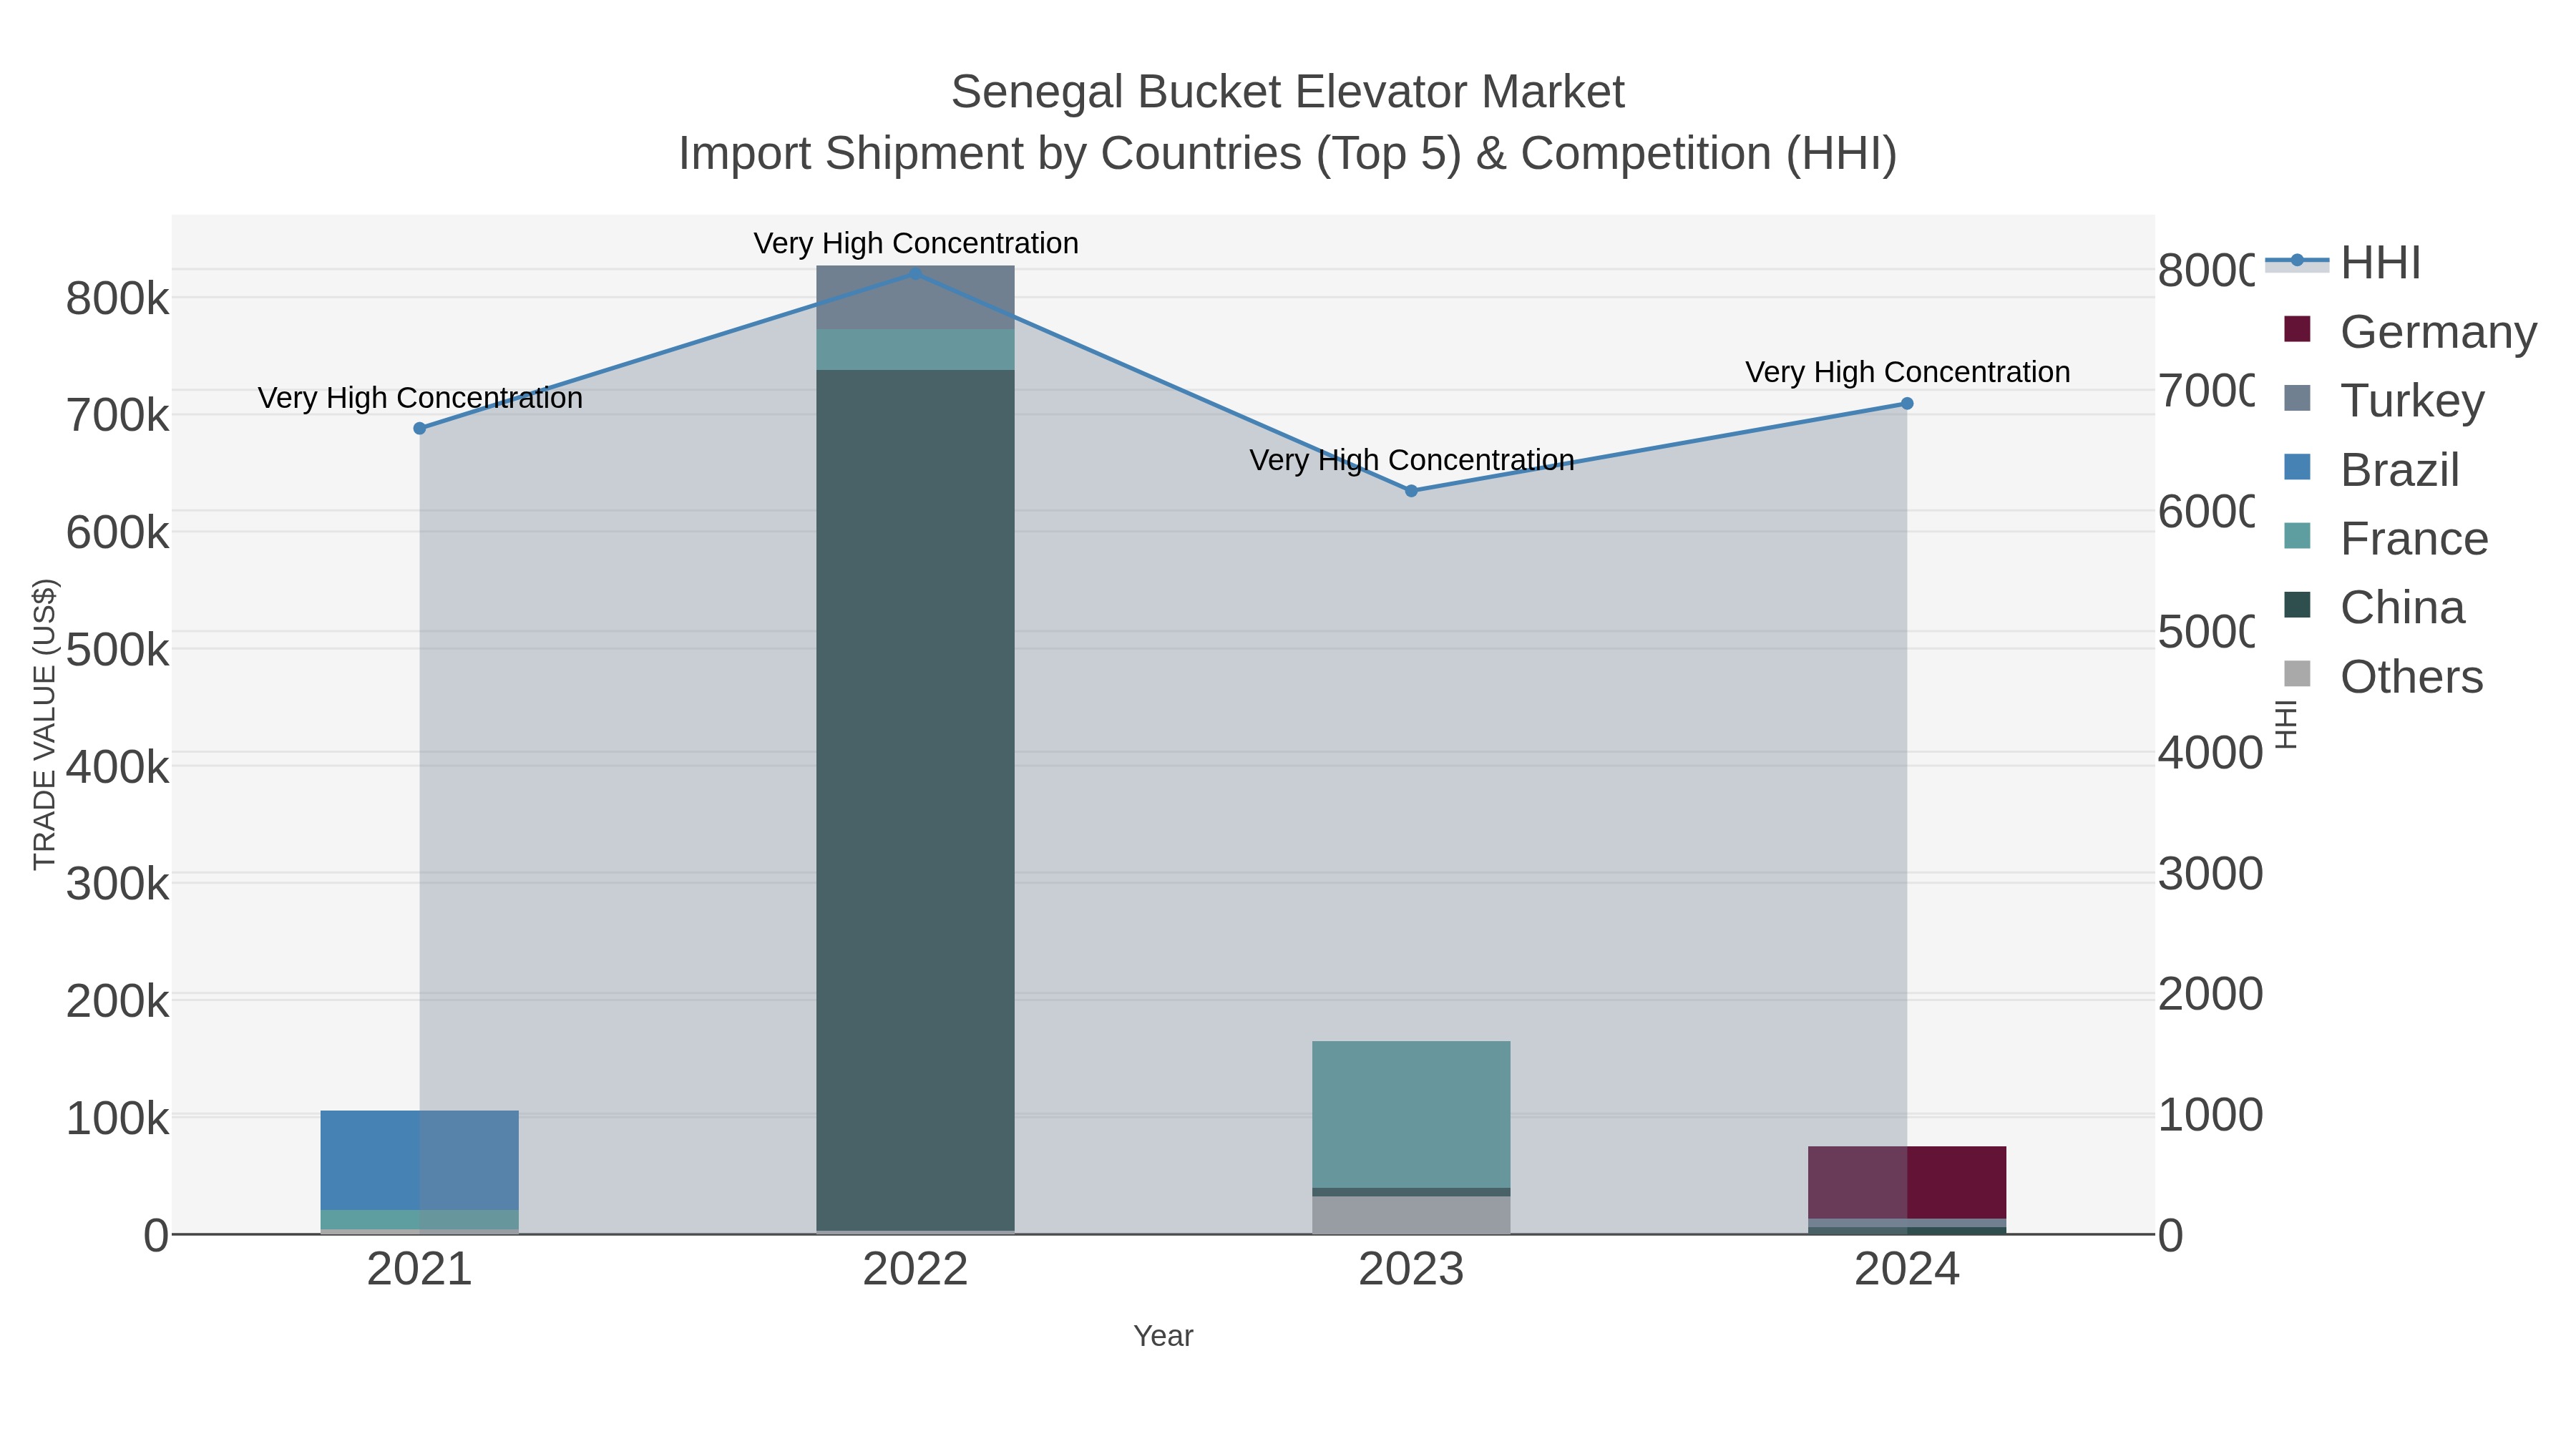Screen dimensions: 2576x1449
Task: Click the 2024 x-axis label
Action: [1907, 1270]
